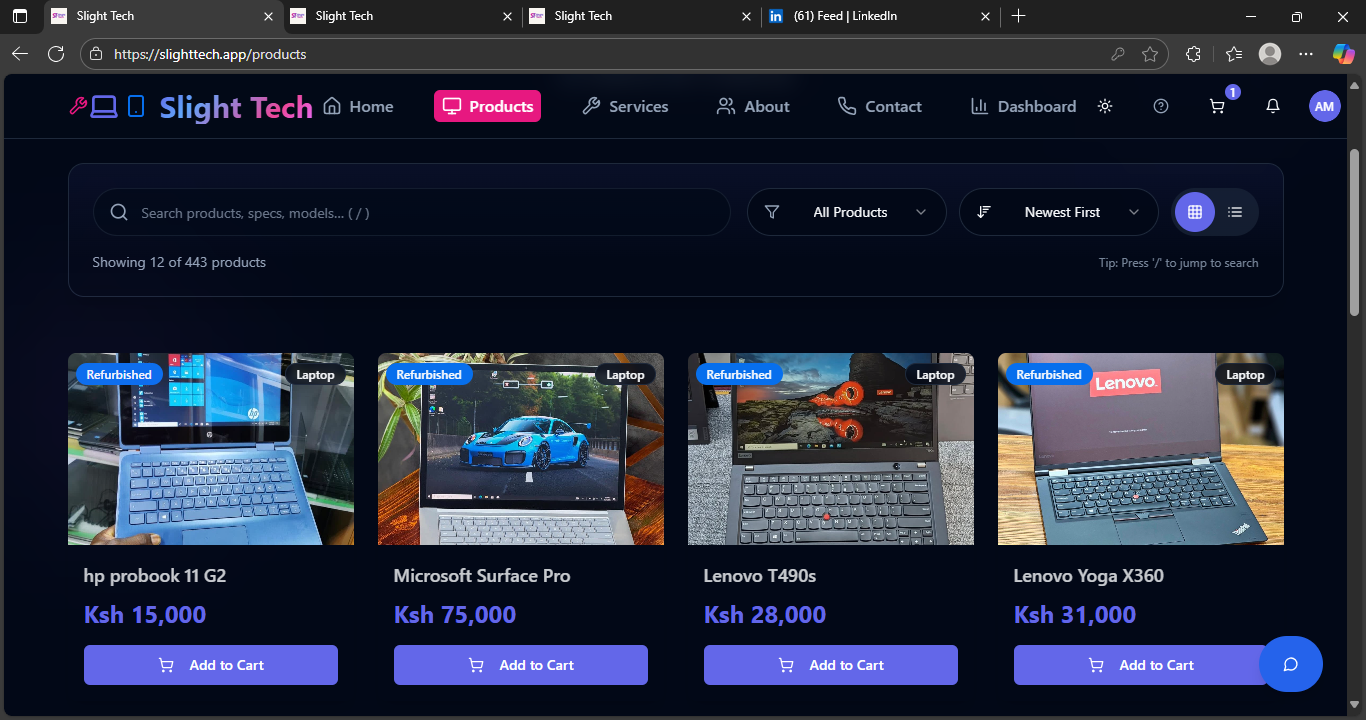Click the browser favorites star icon
This screenshot has width=1366, height=720.
pos(1150,54)
